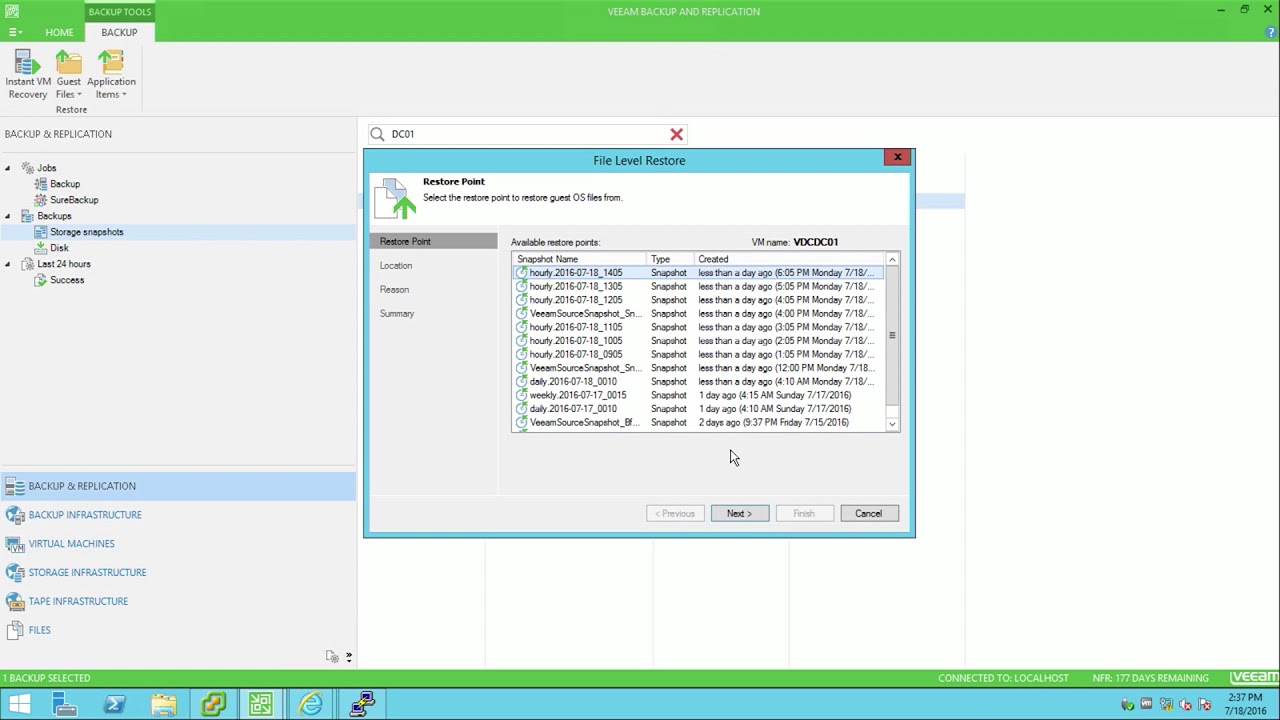Select the Restore Point wizard step
This screenshot has height=720, width=1280.
pos(433,241)
